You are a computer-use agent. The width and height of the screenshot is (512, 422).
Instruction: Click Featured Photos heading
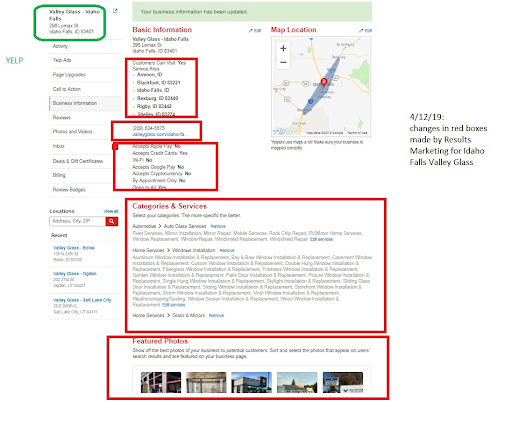coord(160,341)
